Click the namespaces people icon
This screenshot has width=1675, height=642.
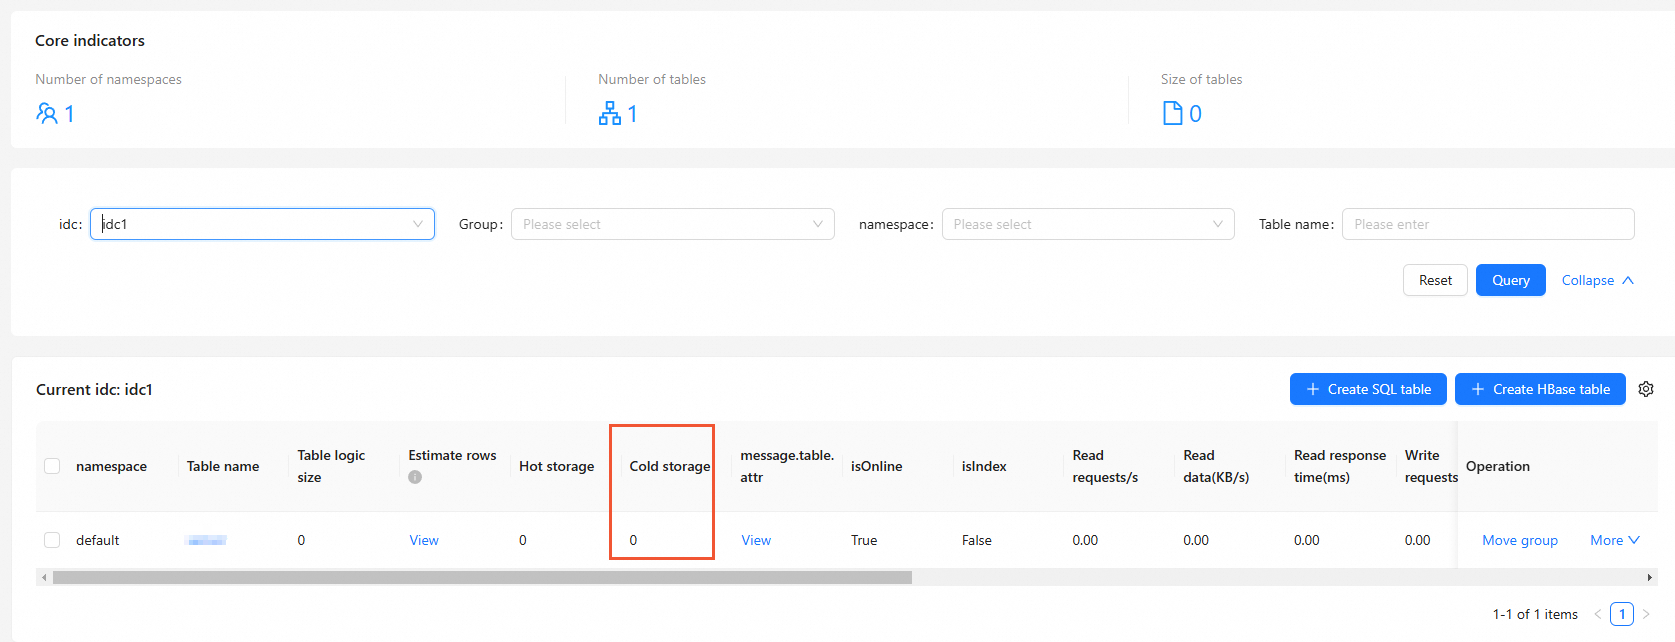47,113
